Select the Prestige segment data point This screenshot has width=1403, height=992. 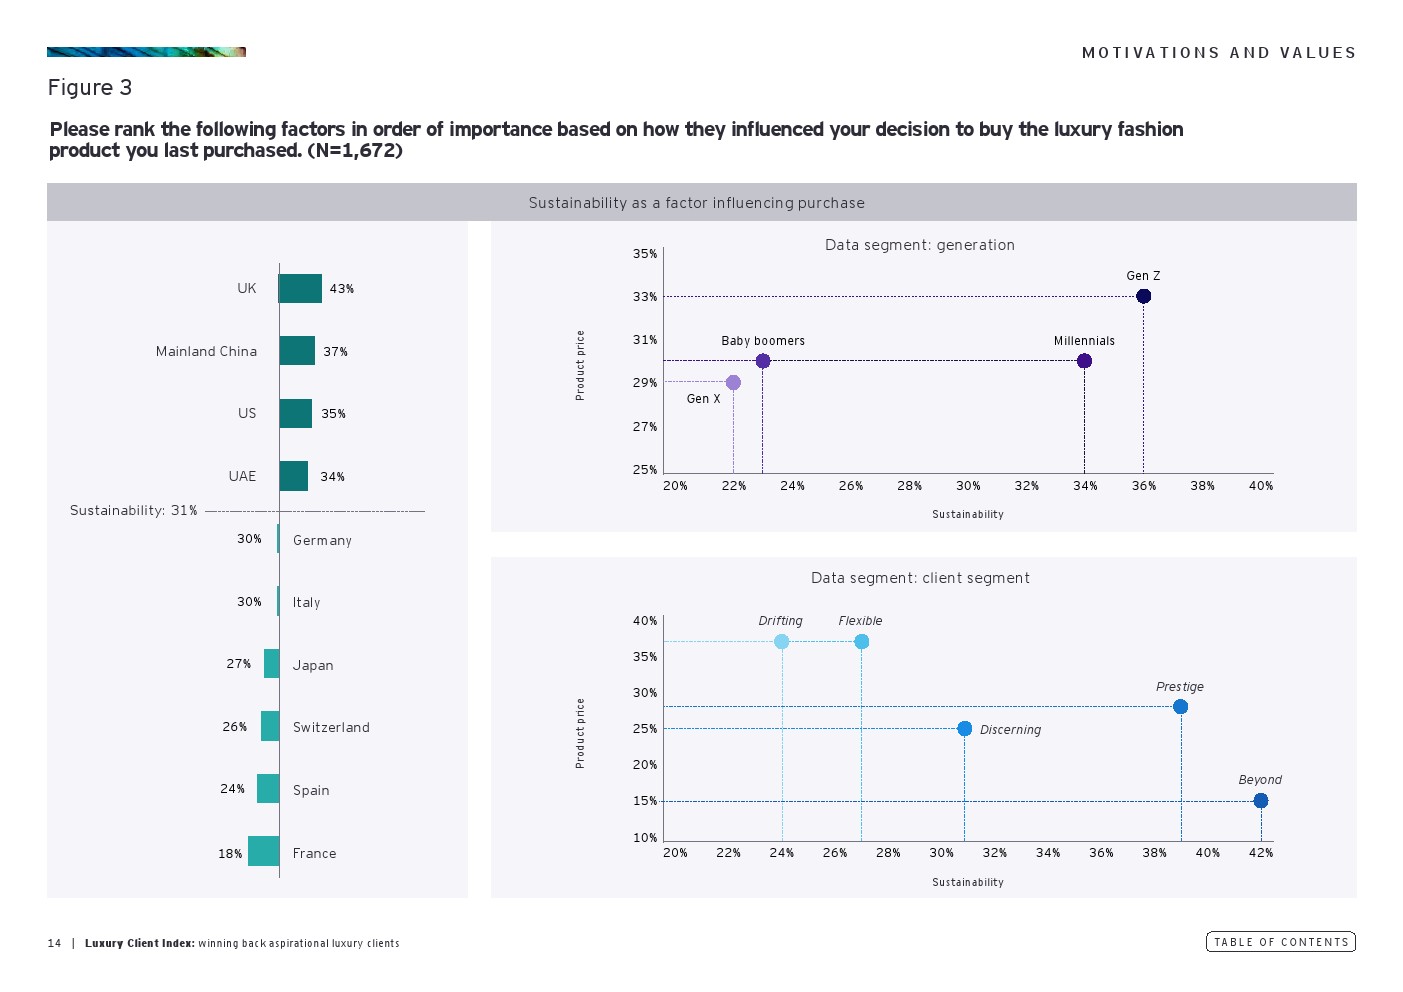coord(1180,707)
